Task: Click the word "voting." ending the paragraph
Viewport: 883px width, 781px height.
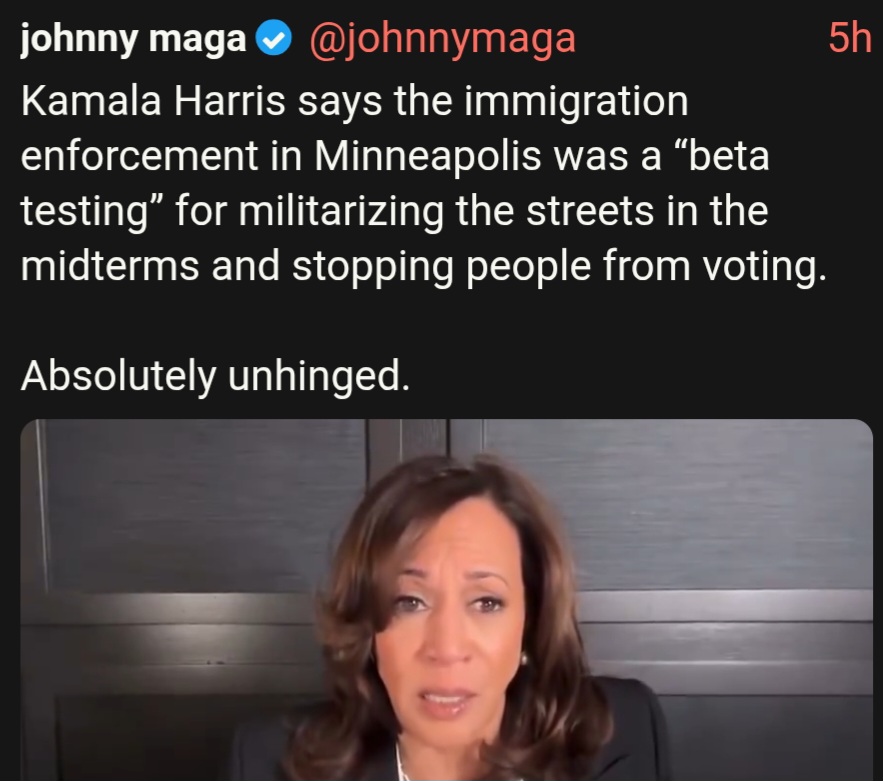Action: point(764,266)
